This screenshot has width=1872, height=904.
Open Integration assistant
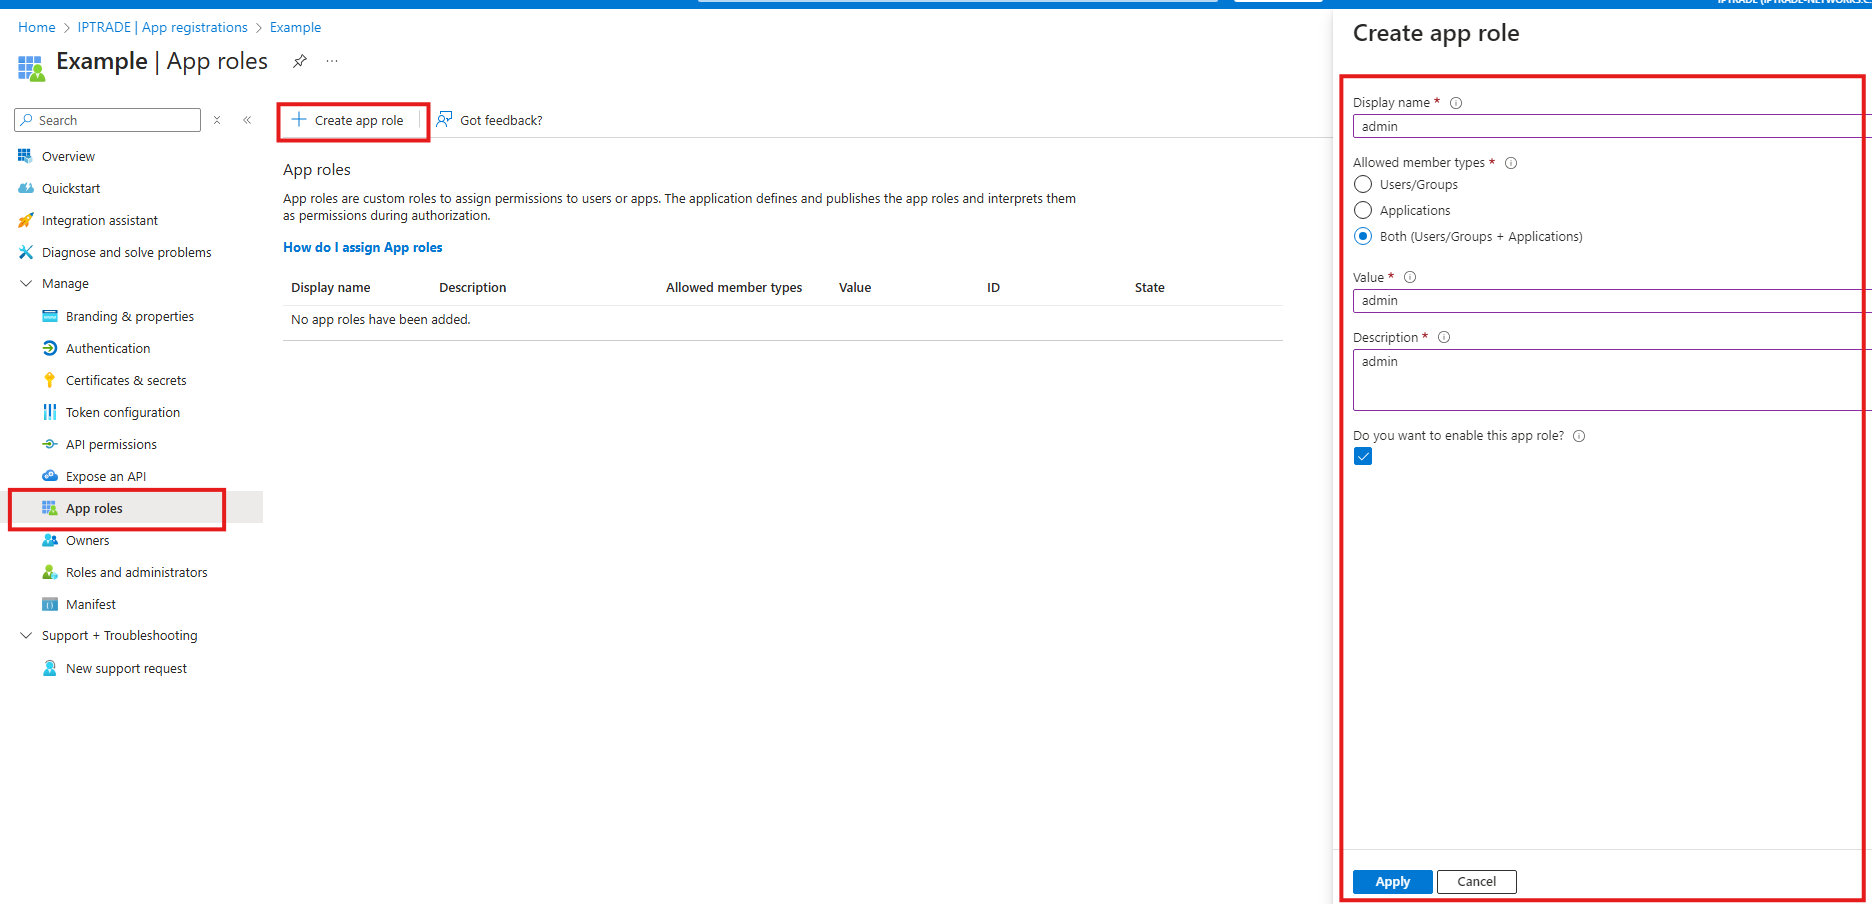click(x=100, y=220)
